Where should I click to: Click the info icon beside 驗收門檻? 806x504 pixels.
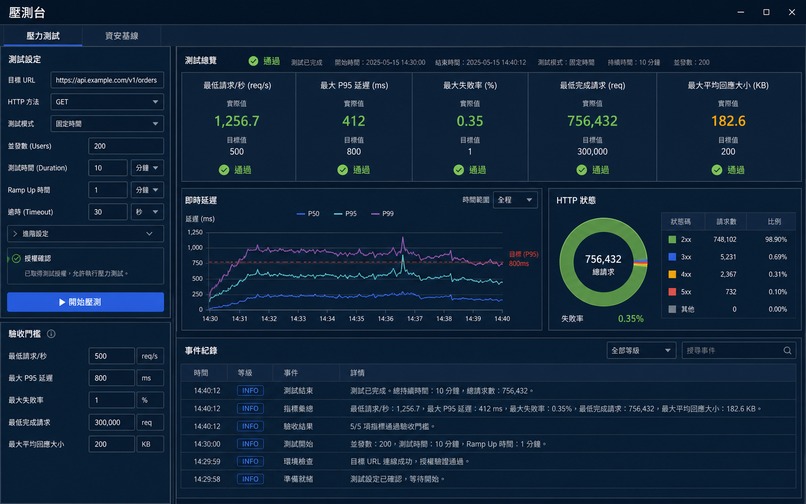pyautogui.click(x=51, y=334)
